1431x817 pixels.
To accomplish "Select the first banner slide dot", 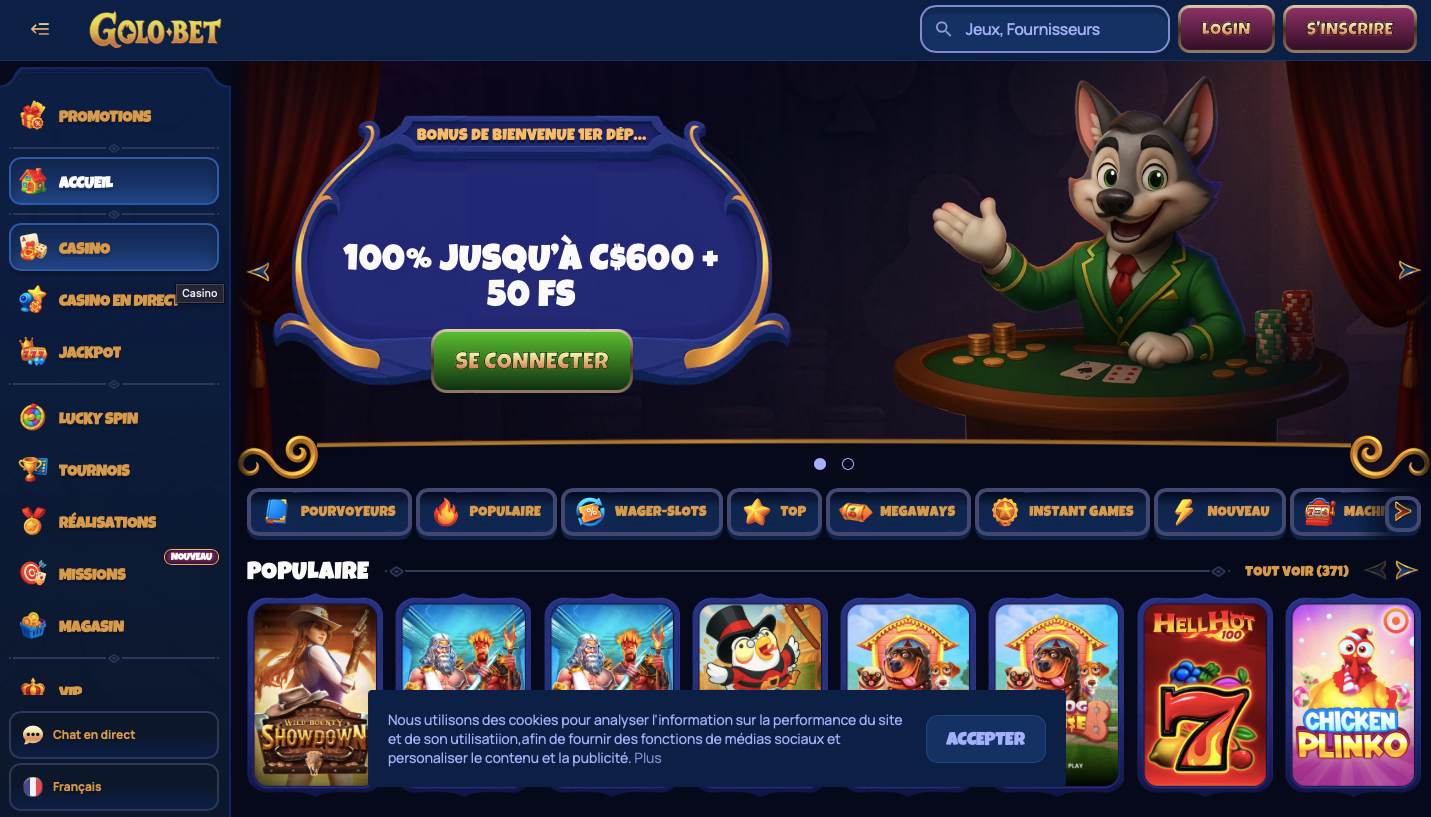I will point(820,464).
